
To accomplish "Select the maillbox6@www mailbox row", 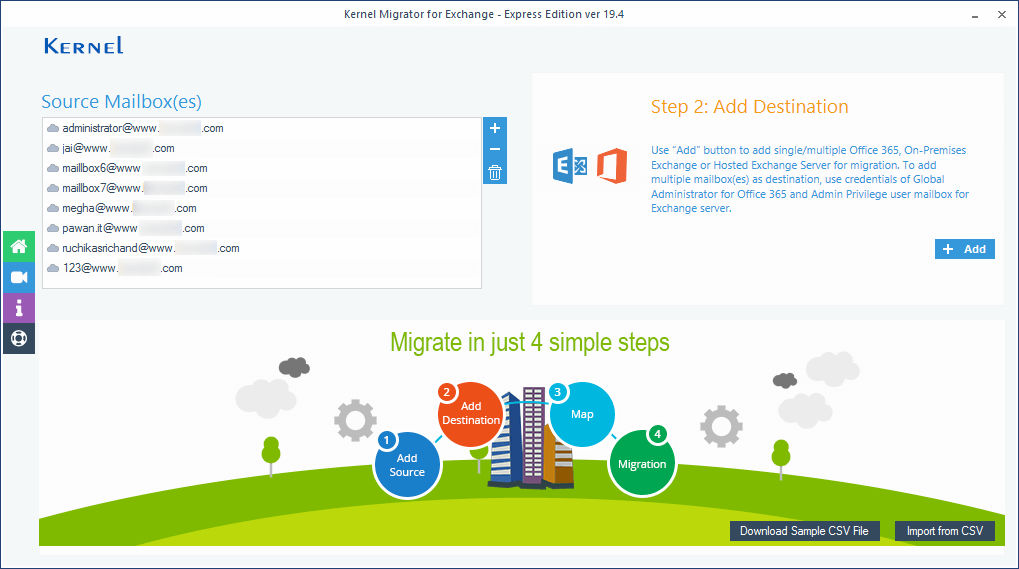I will point(261,168).
